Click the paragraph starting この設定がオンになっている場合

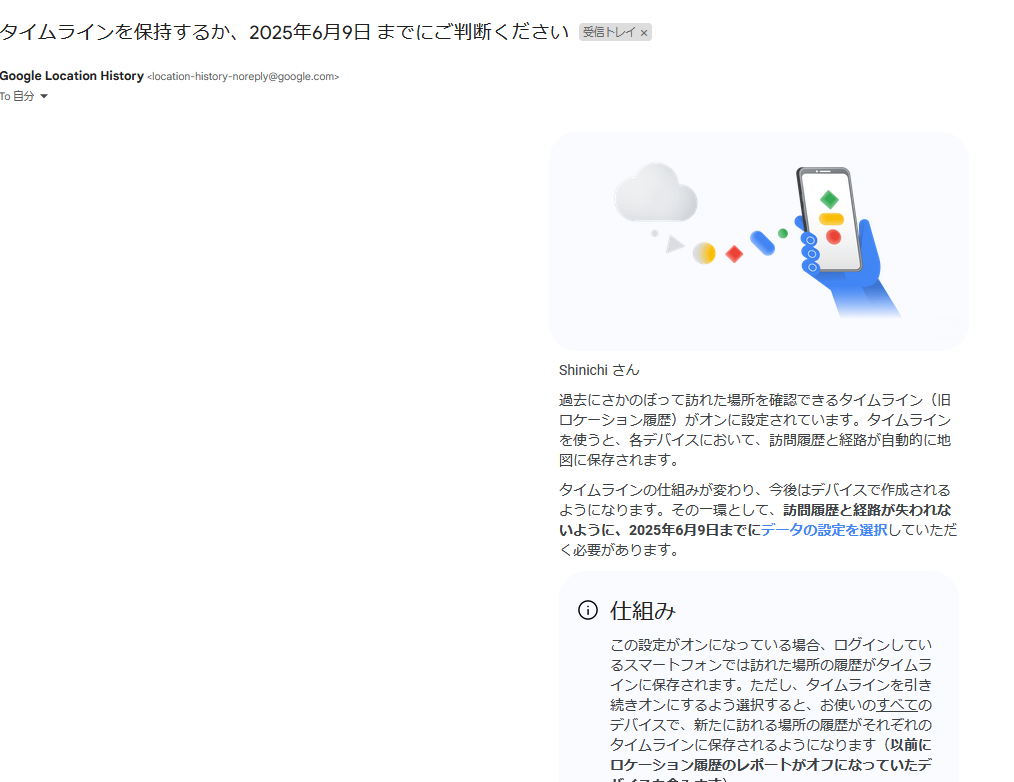771,711
